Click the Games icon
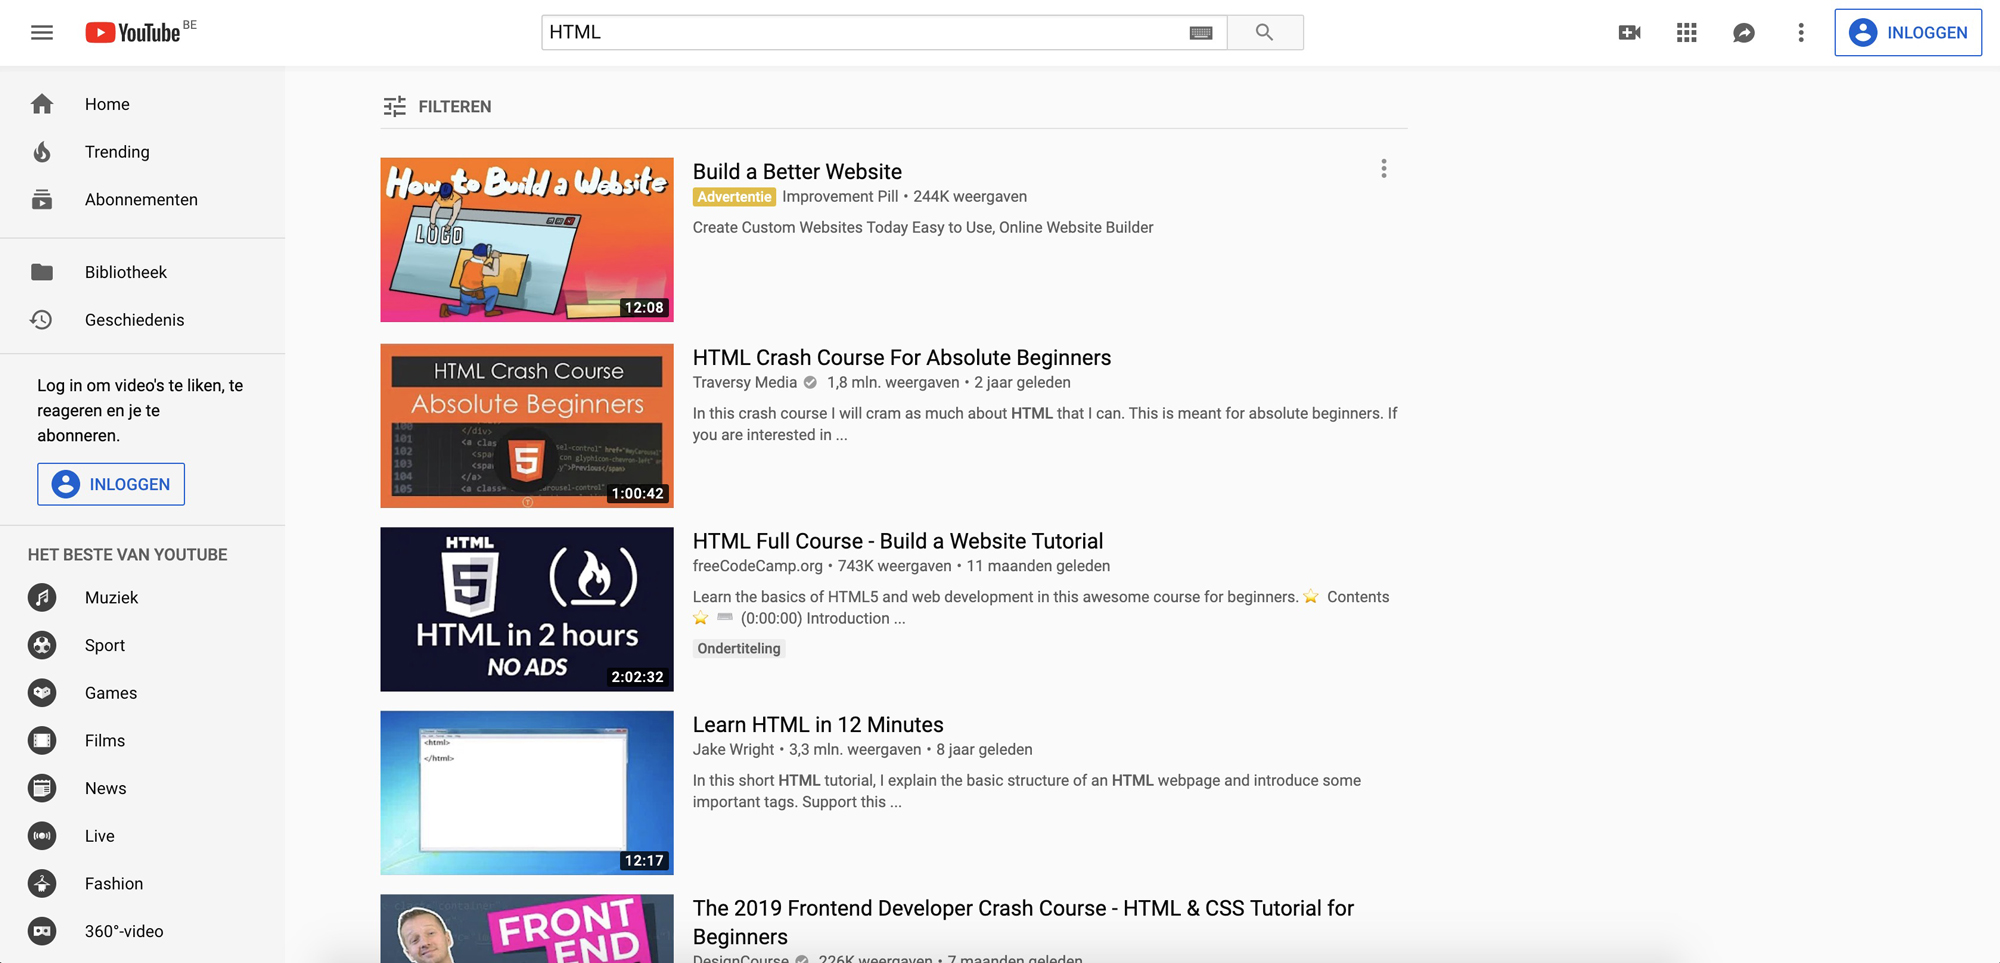The width and height of the screenshot is (2000, 963). coord(42,693)
